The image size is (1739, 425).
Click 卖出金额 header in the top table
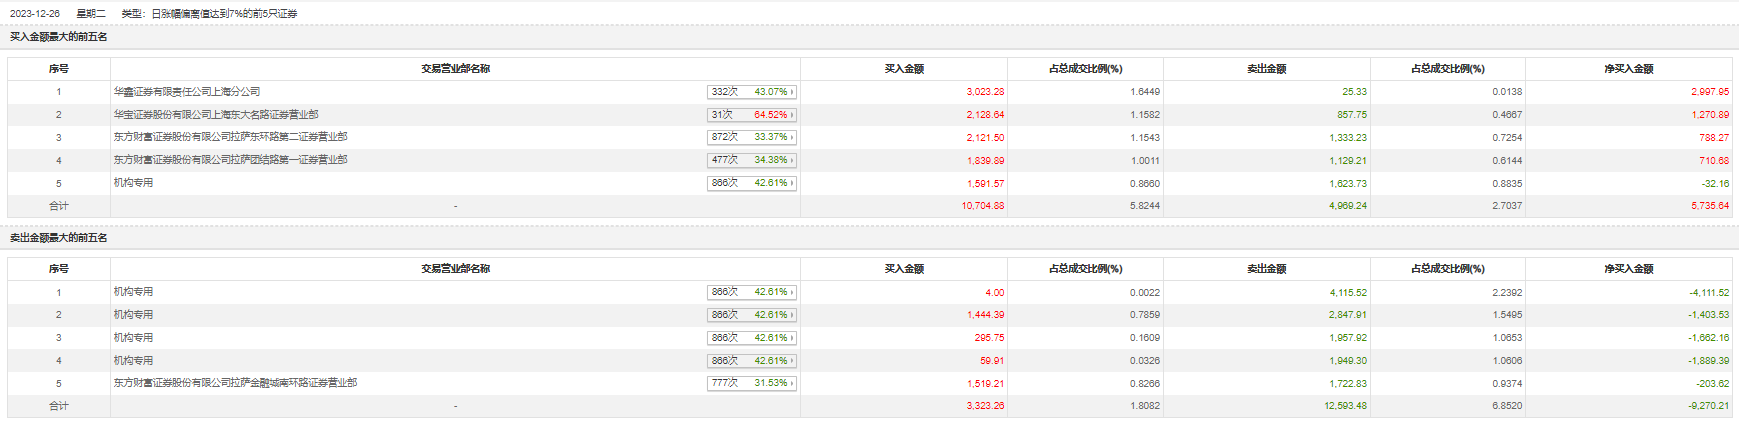click(x=1266, y=69)
